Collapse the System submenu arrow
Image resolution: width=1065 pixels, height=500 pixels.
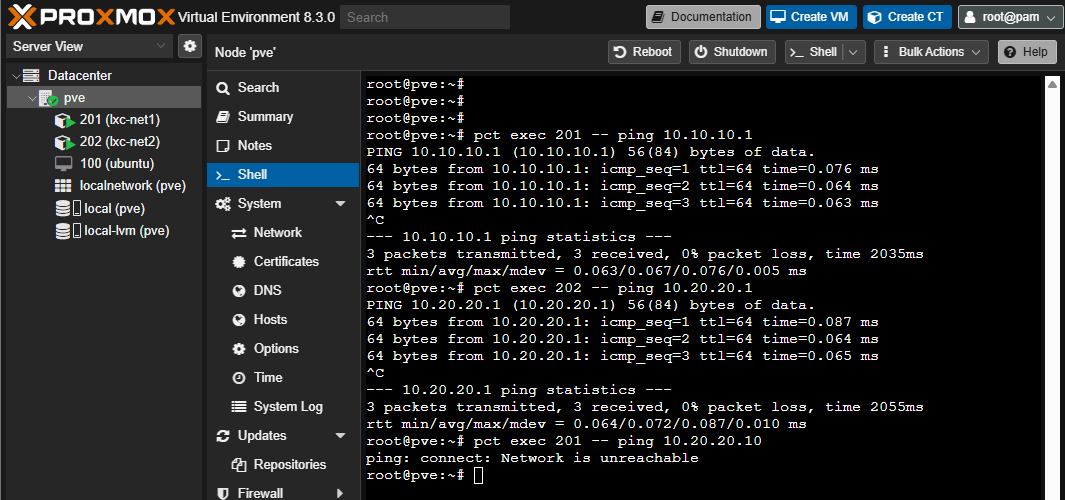pyautogui.click(x=340, y=204)
